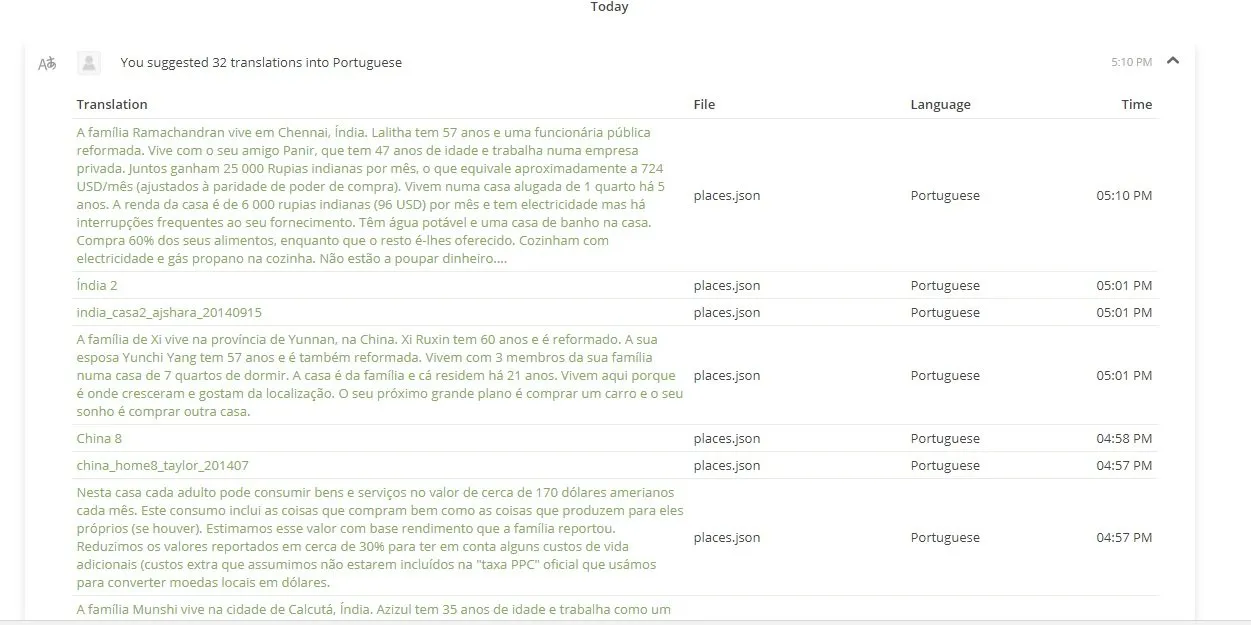Click Portuguese in the China 8 row

point(945,439)
